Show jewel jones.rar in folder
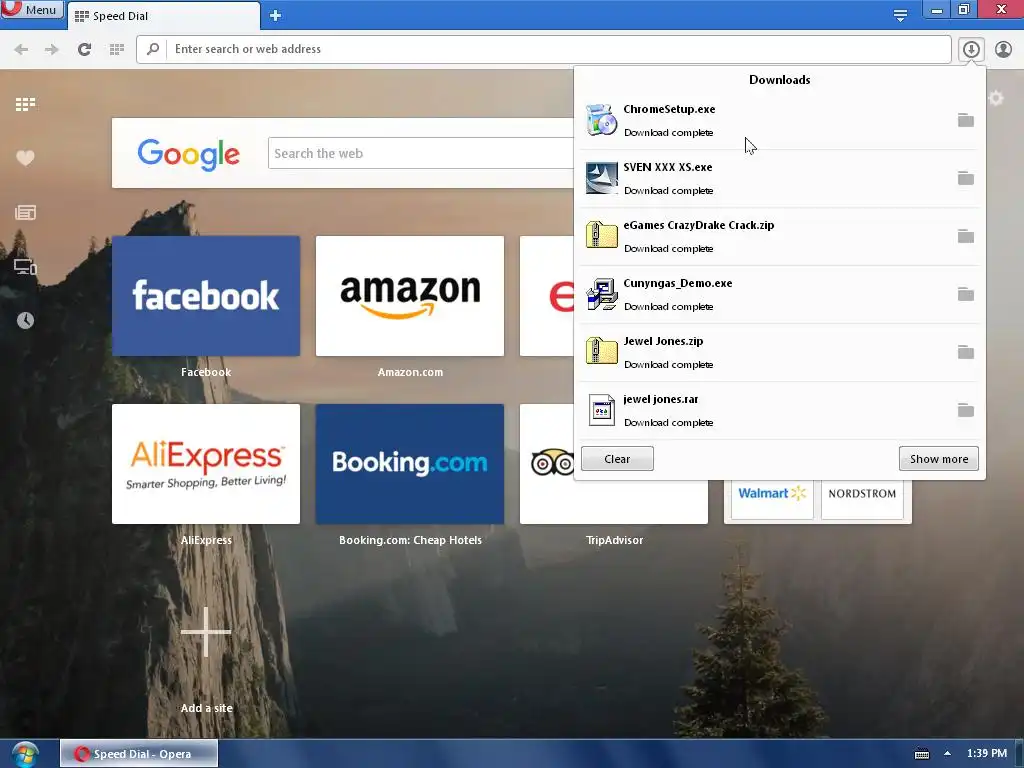The image size is (1024, 768). point(965,410)
